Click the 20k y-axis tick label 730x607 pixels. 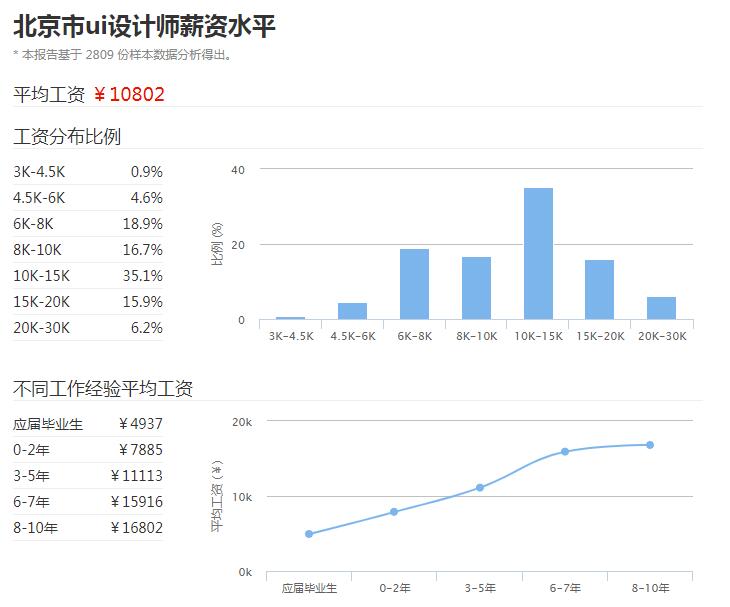pos(242,422)
